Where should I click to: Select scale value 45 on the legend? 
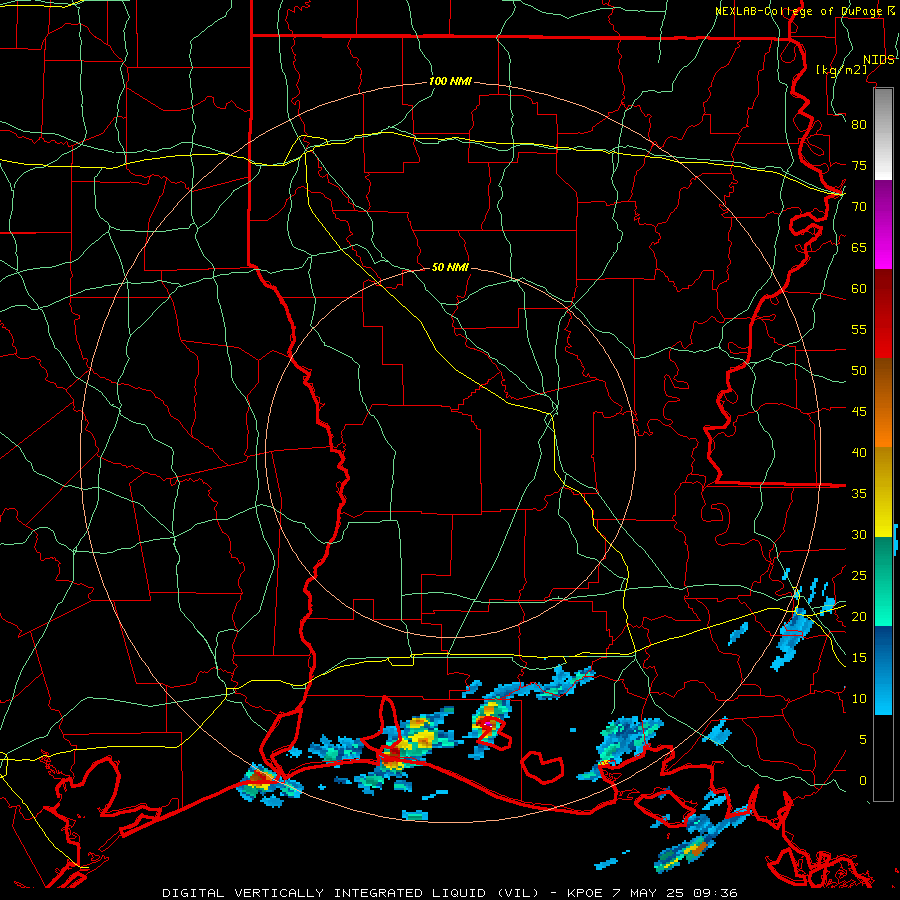click(859, 412)
